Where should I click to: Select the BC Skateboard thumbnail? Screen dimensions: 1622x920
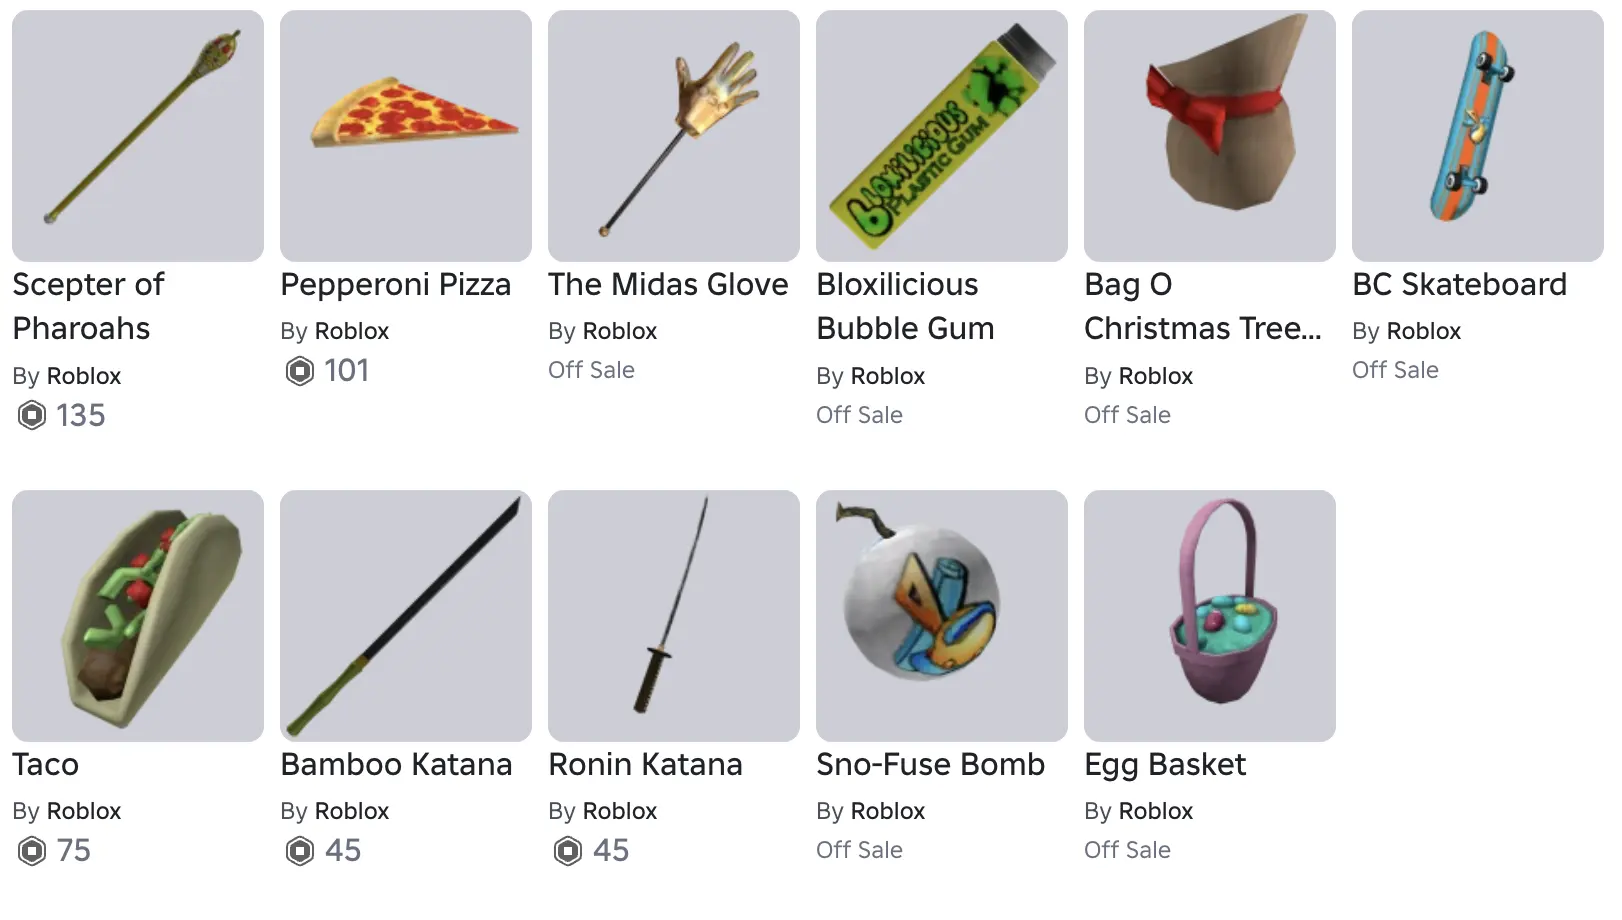point(1478,136)
